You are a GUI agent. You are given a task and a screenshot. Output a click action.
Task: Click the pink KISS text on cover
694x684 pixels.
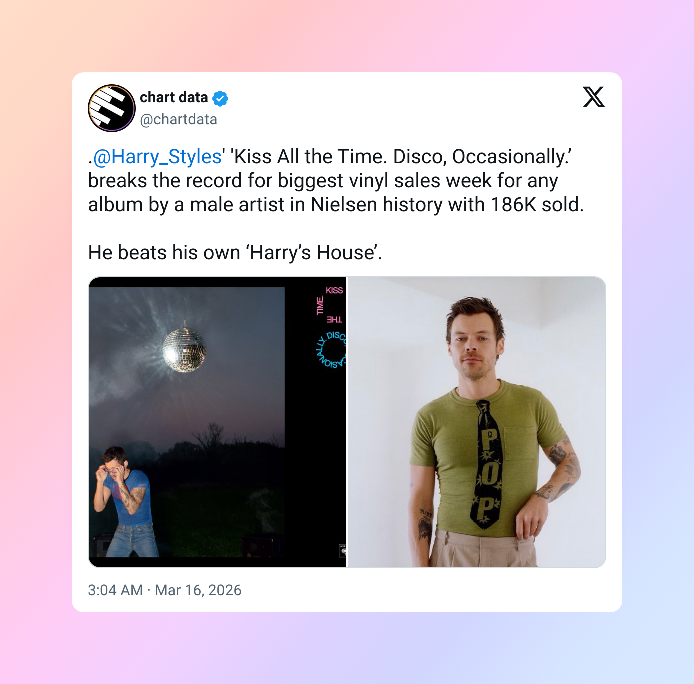pyautogui.click(x=334, y=290)
